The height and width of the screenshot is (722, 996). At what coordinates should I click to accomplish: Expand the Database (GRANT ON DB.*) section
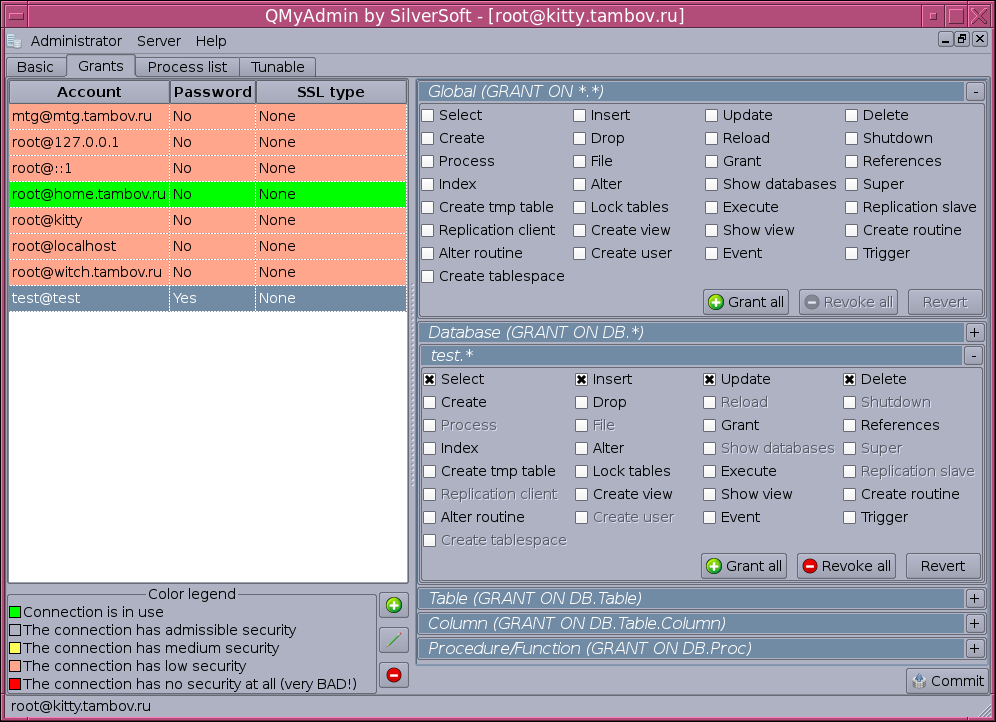pos(975,332)
